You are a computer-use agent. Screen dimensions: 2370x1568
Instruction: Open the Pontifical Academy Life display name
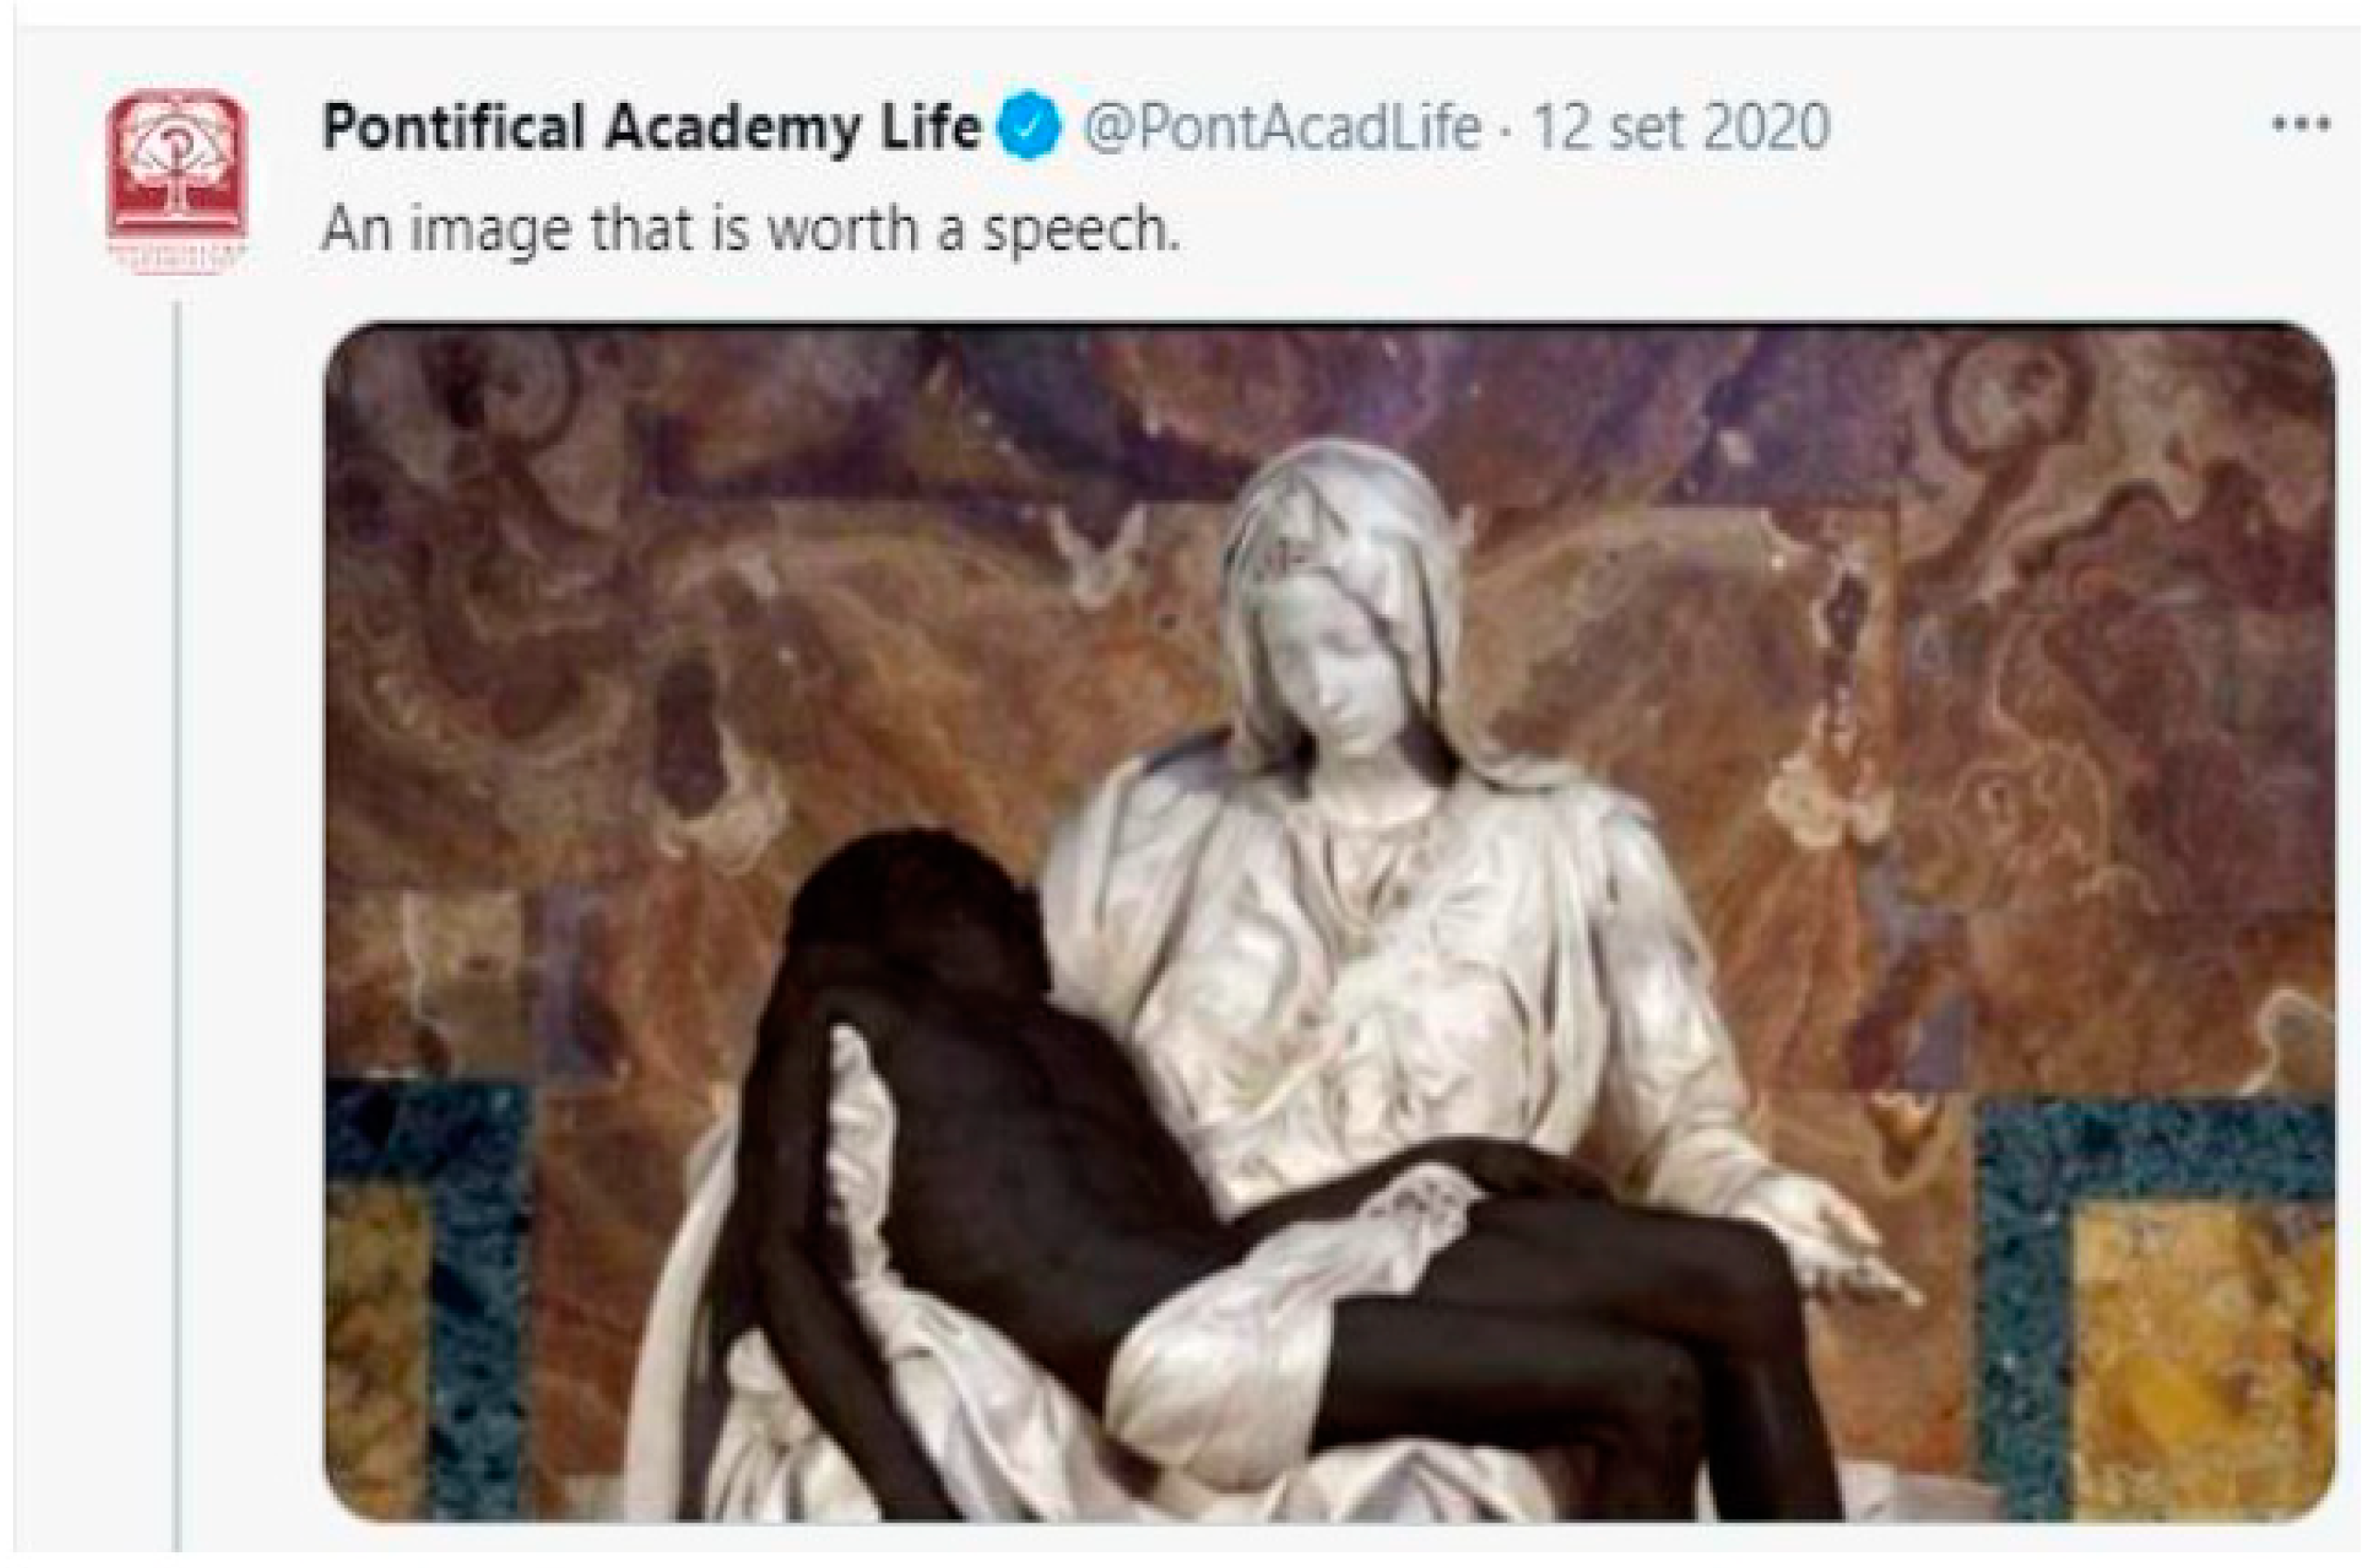[x=650, y=129]
